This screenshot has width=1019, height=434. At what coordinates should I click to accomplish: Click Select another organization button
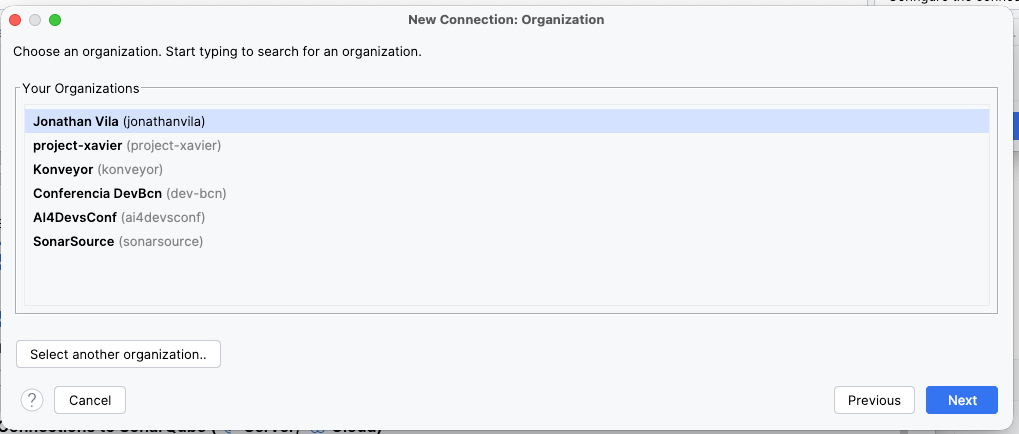coord(118,354)
